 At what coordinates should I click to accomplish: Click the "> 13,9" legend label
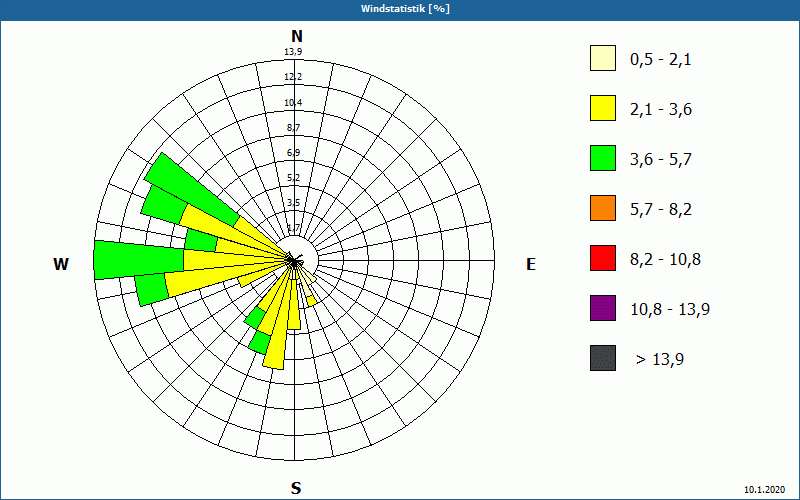[660, 360]
